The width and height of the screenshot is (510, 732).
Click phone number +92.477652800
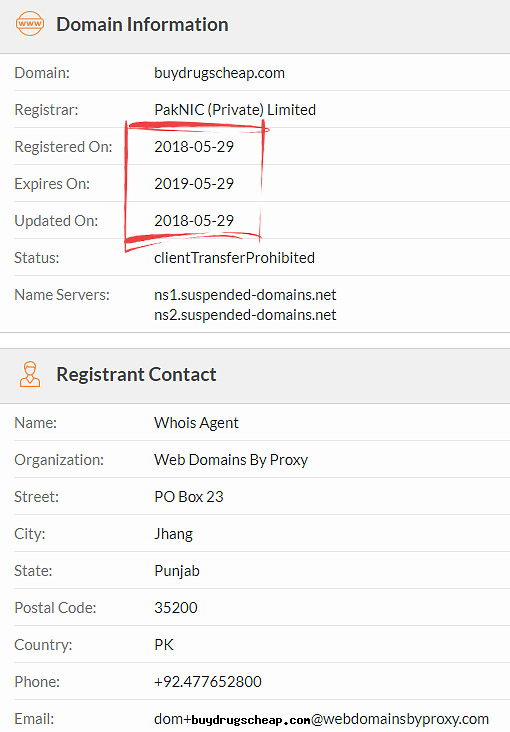pyautogui.click(x=208, y=682)
